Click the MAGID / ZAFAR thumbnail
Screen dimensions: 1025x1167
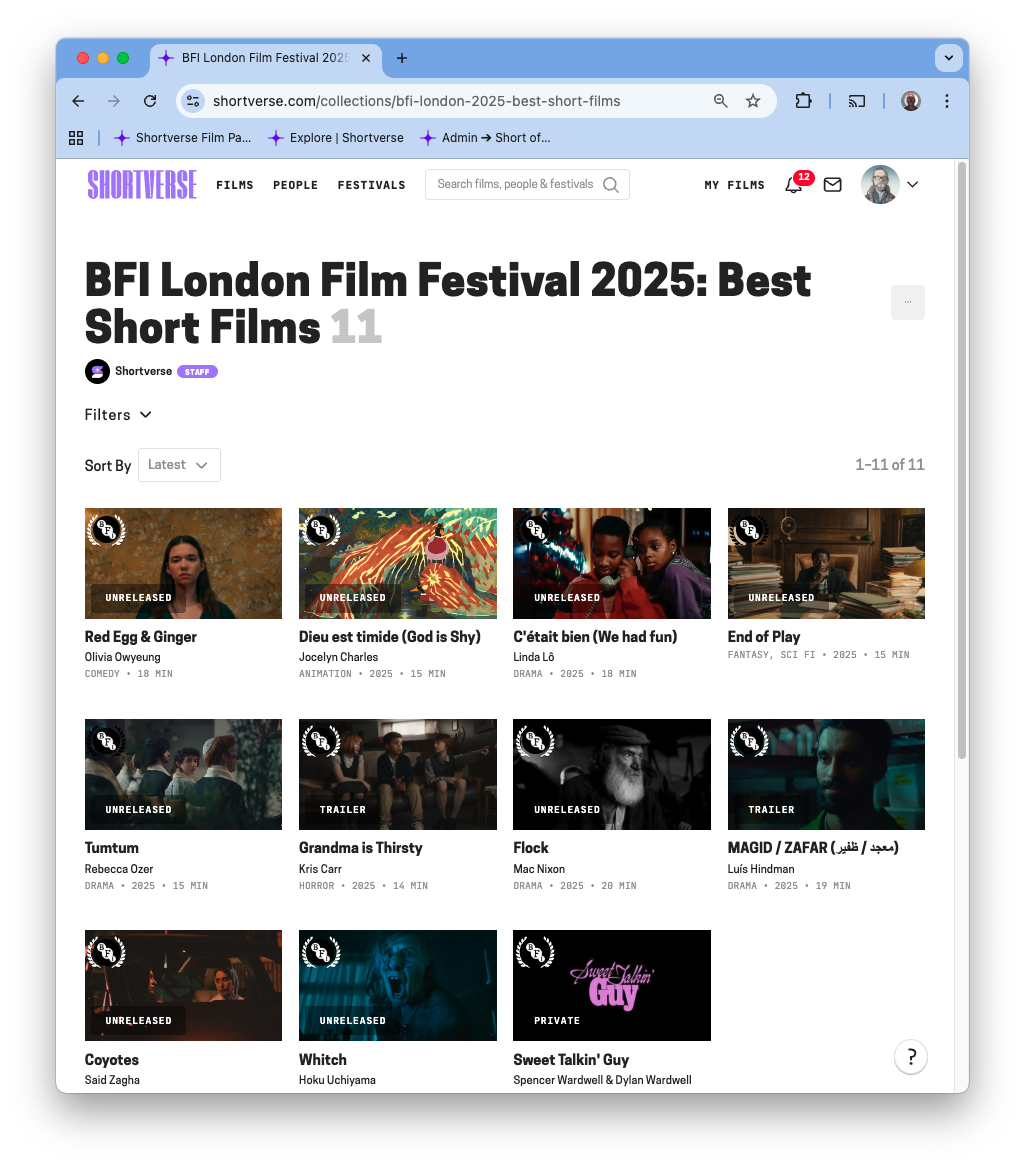tap(826, 774)
